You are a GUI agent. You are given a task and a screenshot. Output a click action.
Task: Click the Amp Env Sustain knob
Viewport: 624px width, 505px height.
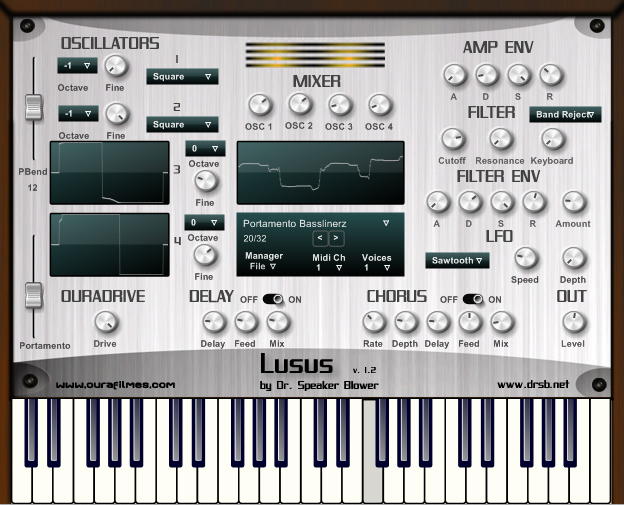pyautogui.click(x=519, y=75)
